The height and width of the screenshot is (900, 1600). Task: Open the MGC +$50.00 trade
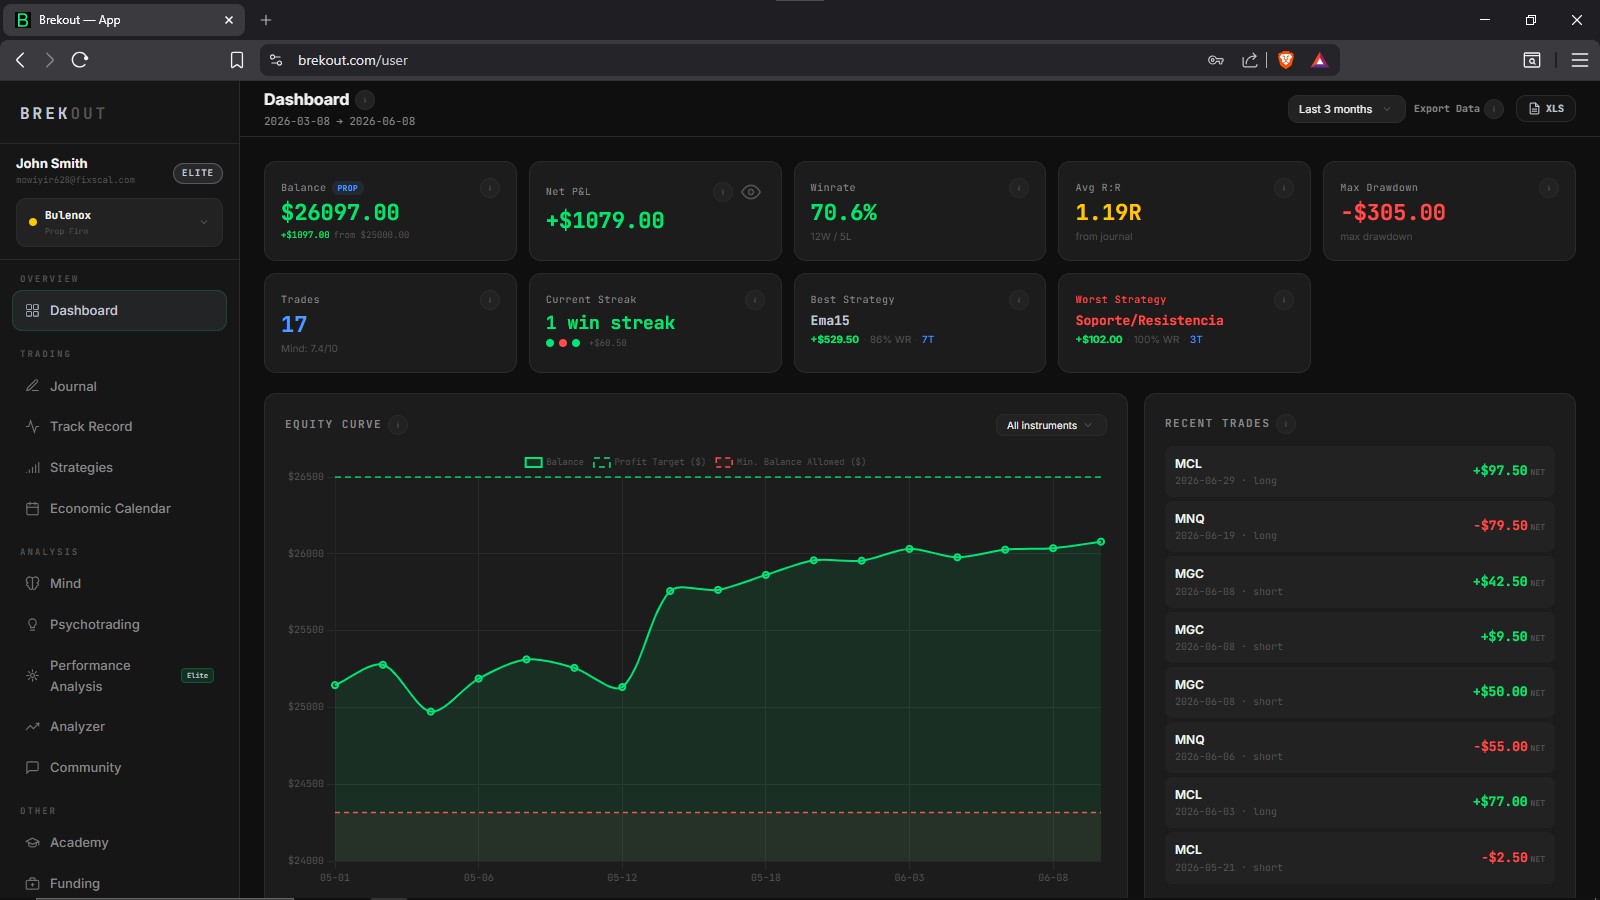coord(1360,692)
